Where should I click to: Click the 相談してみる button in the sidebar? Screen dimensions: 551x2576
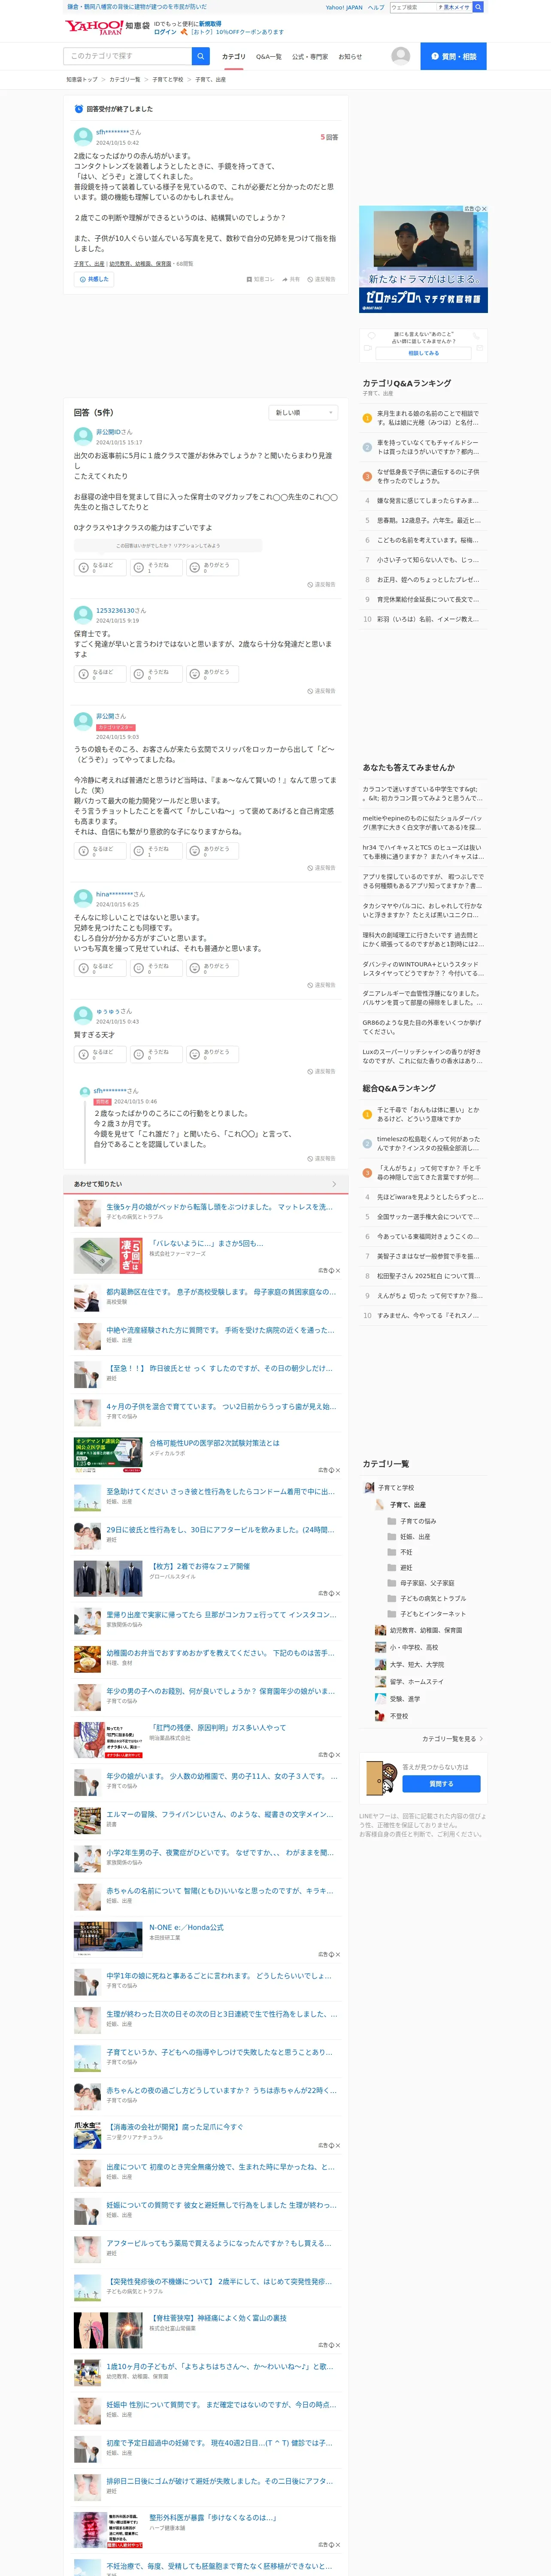(x=423, y=353)
